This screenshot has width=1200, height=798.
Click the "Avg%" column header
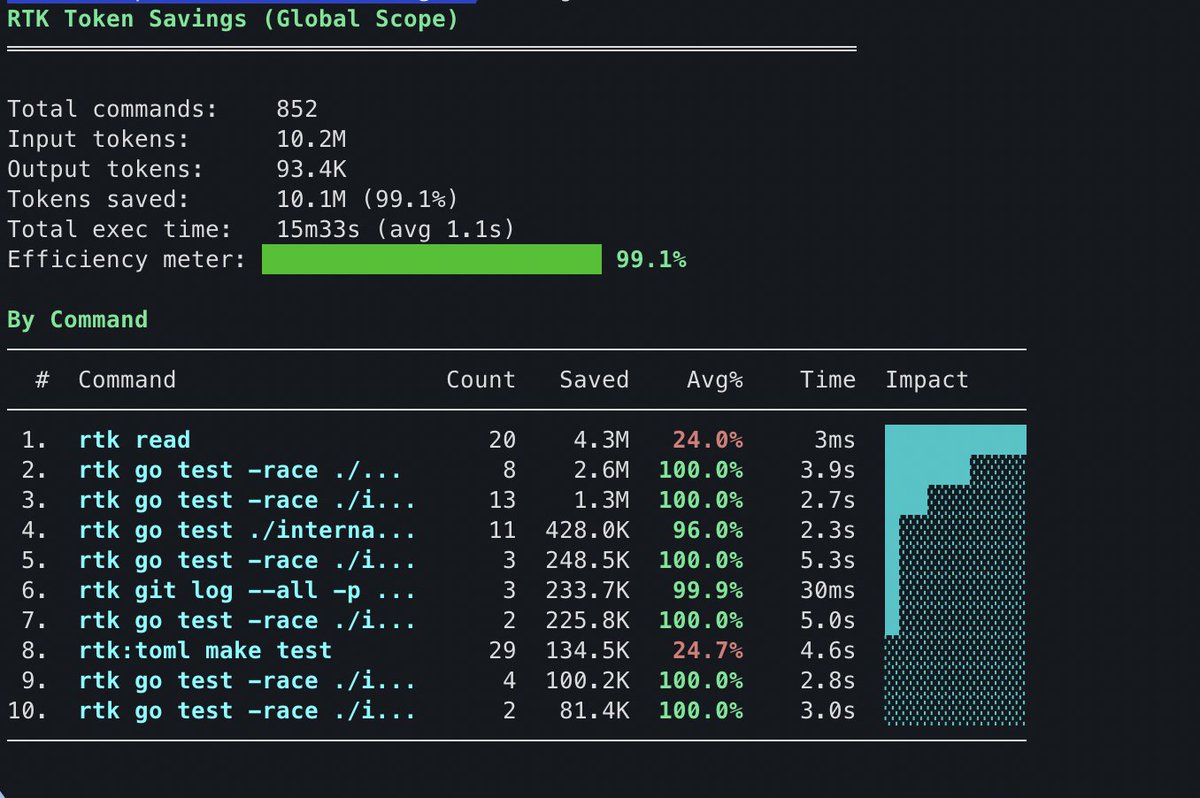714,380
